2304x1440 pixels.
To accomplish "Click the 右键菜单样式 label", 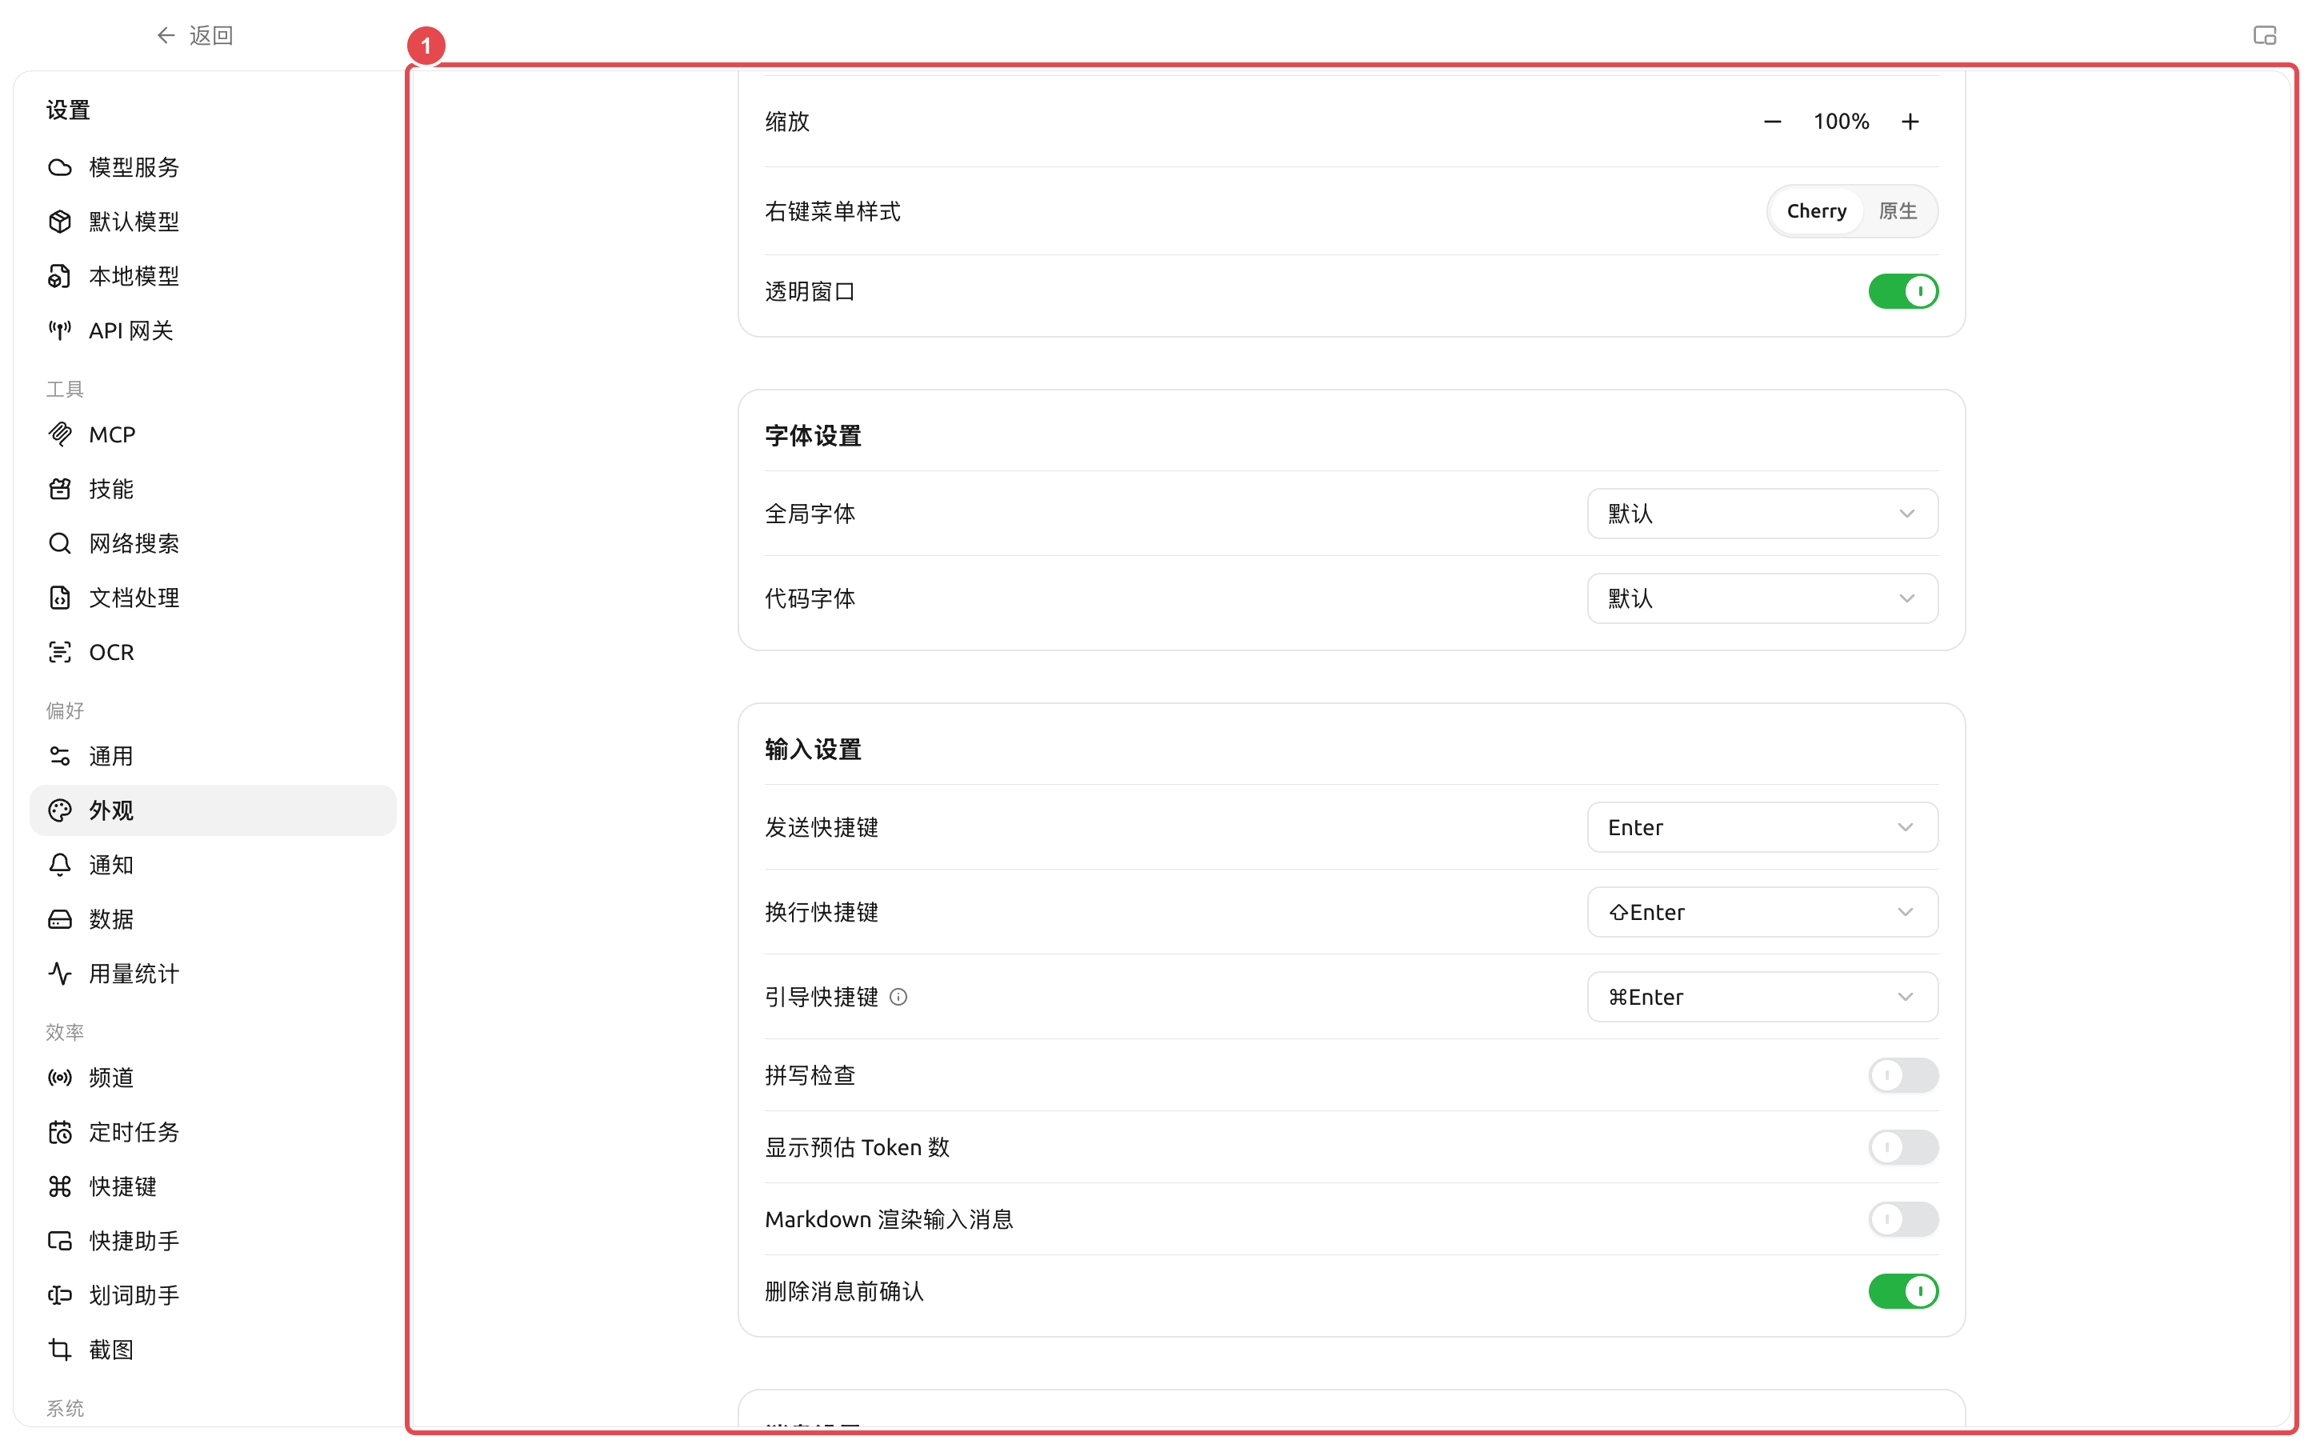I will point(833,212).
